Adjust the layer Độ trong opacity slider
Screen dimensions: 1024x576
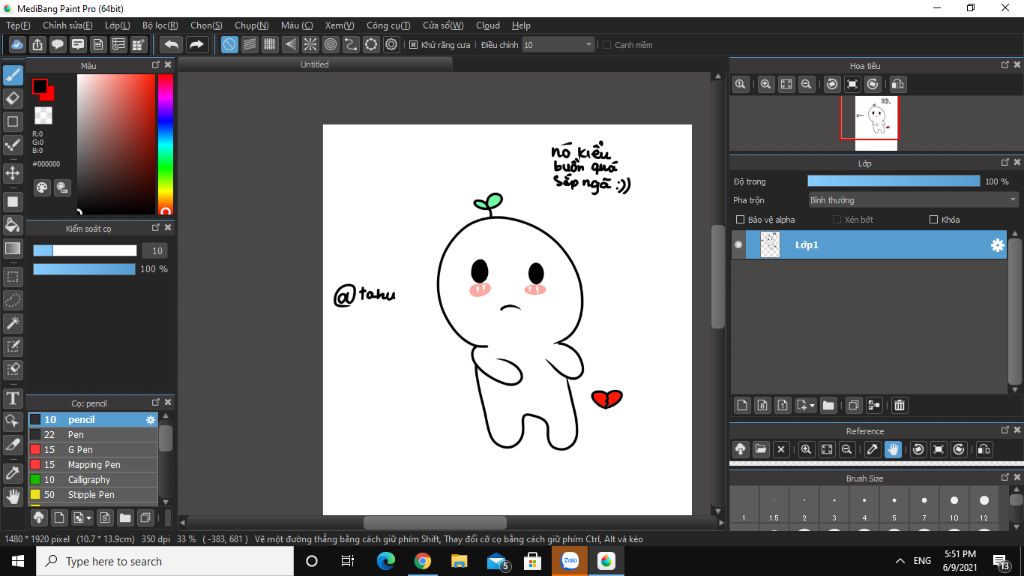click(x=893, y=182)
